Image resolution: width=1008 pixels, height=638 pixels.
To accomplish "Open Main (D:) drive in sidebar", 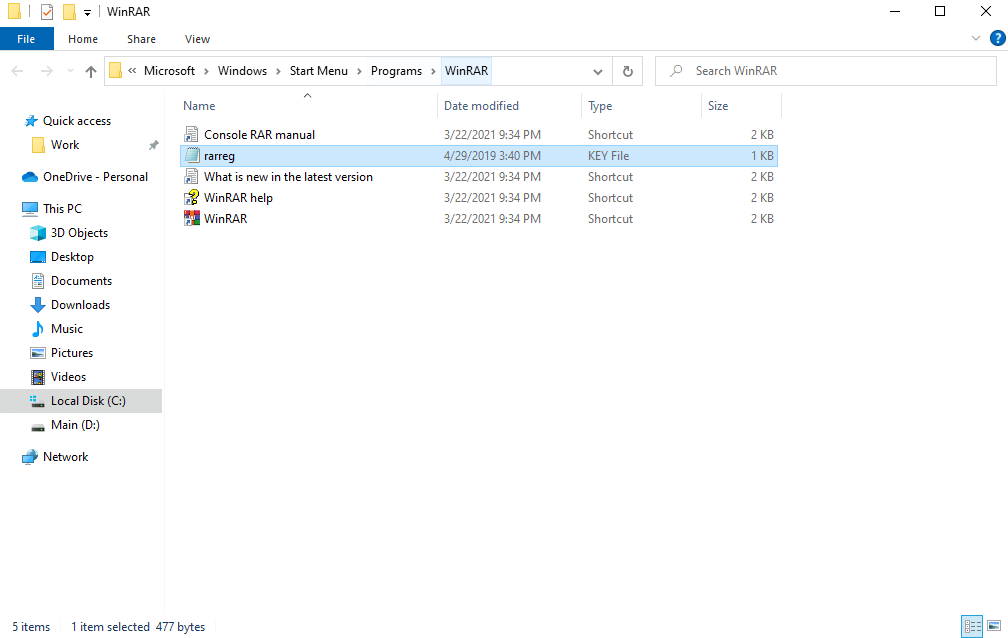I will point(75,425).
